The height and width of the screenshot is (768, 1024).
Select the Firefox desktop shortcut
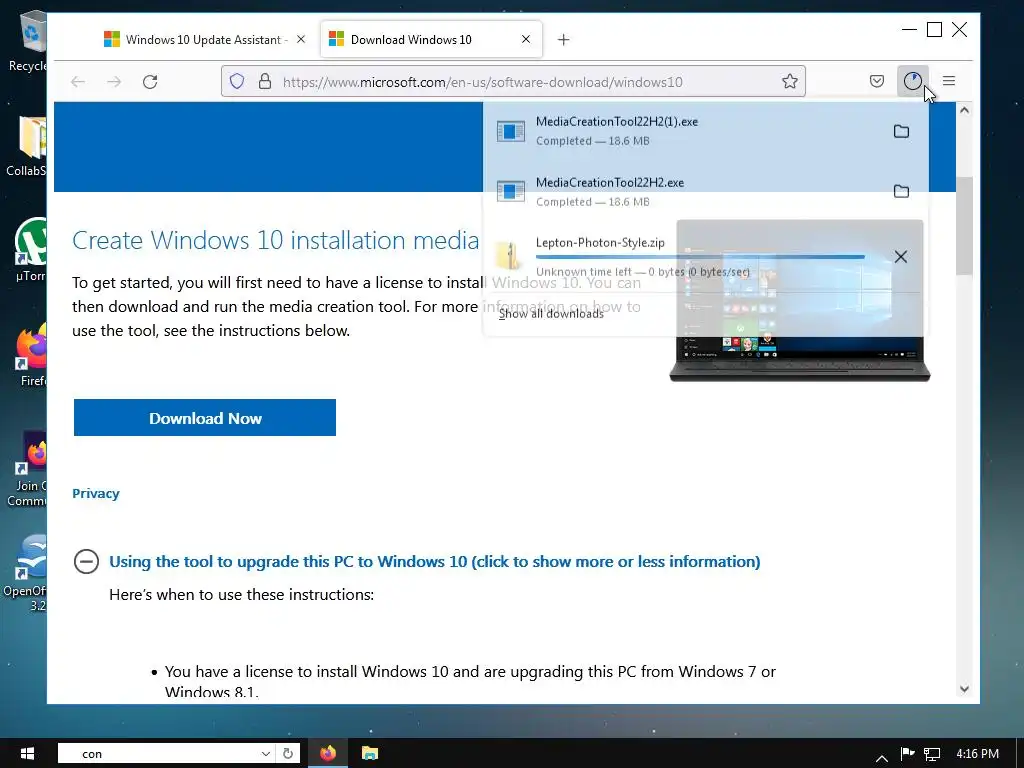(31, 355)
